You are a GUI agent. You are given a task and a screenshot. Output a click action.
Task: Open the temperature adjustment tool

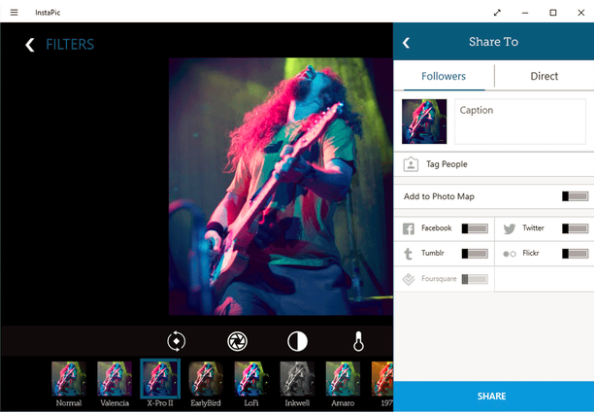point(358,341)
